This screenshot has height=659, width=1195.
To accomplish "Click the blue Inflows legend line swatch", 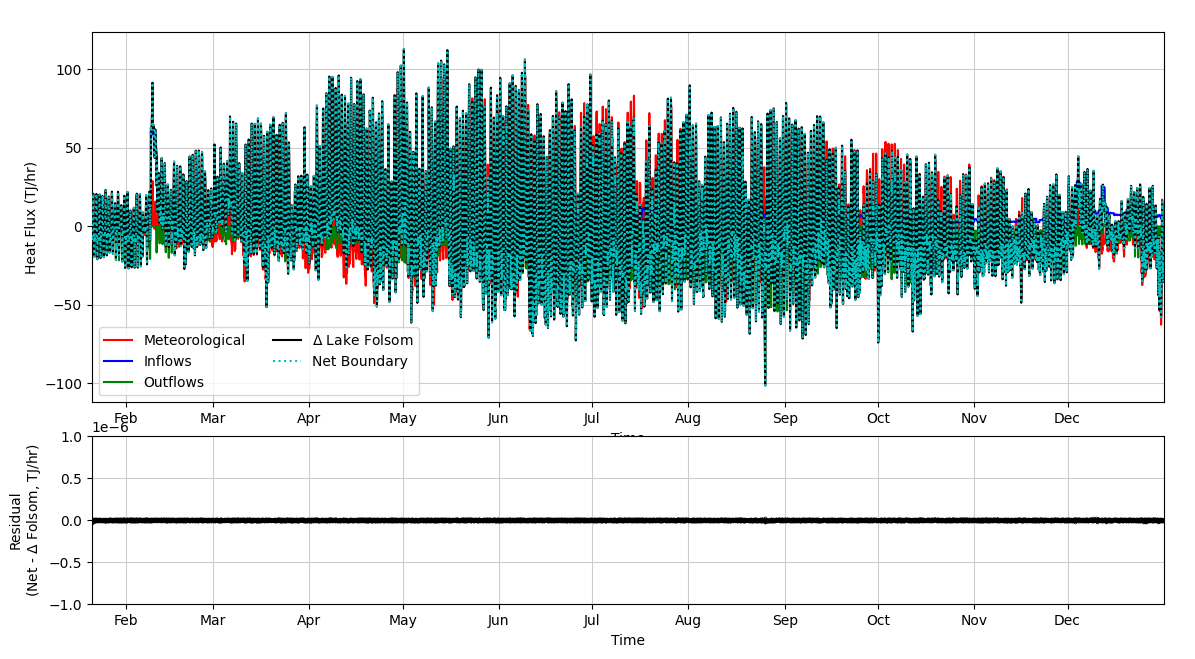I will tap(120, 361).
